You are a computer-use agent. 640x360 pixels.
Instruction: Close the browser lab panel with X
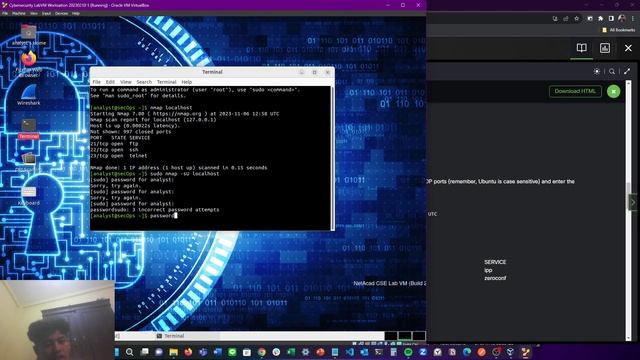(628, 48)
